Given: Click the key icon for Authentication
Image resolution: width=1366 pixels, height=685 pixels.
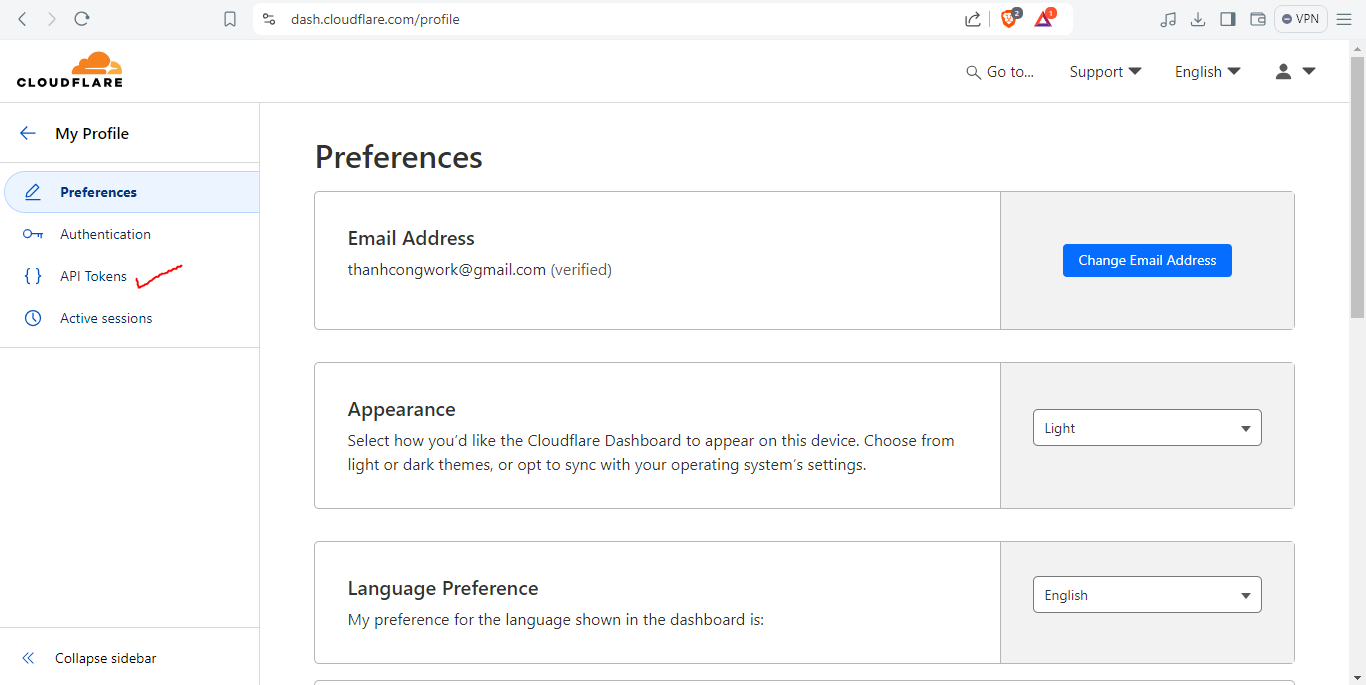Looking at the screenshot, I should [x=33, y=234].
